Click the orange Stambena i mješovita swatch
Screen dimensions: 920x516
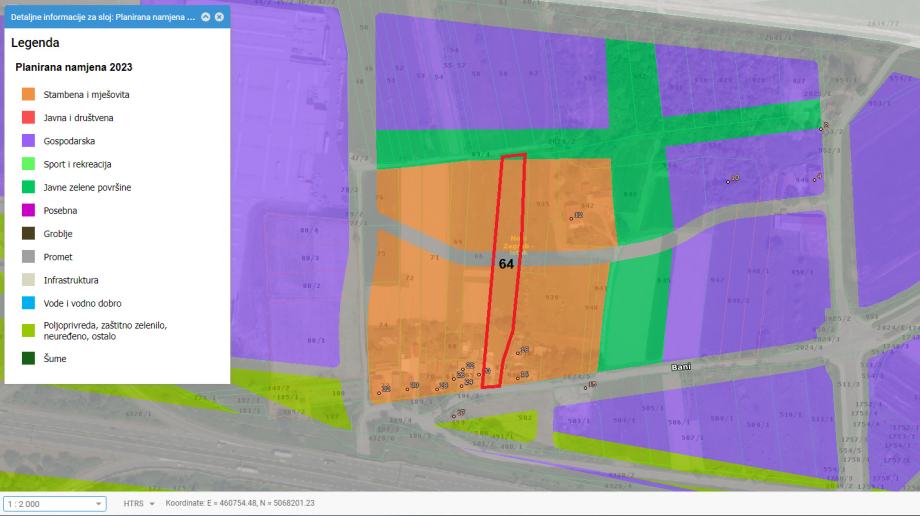[x=28, y=94]
